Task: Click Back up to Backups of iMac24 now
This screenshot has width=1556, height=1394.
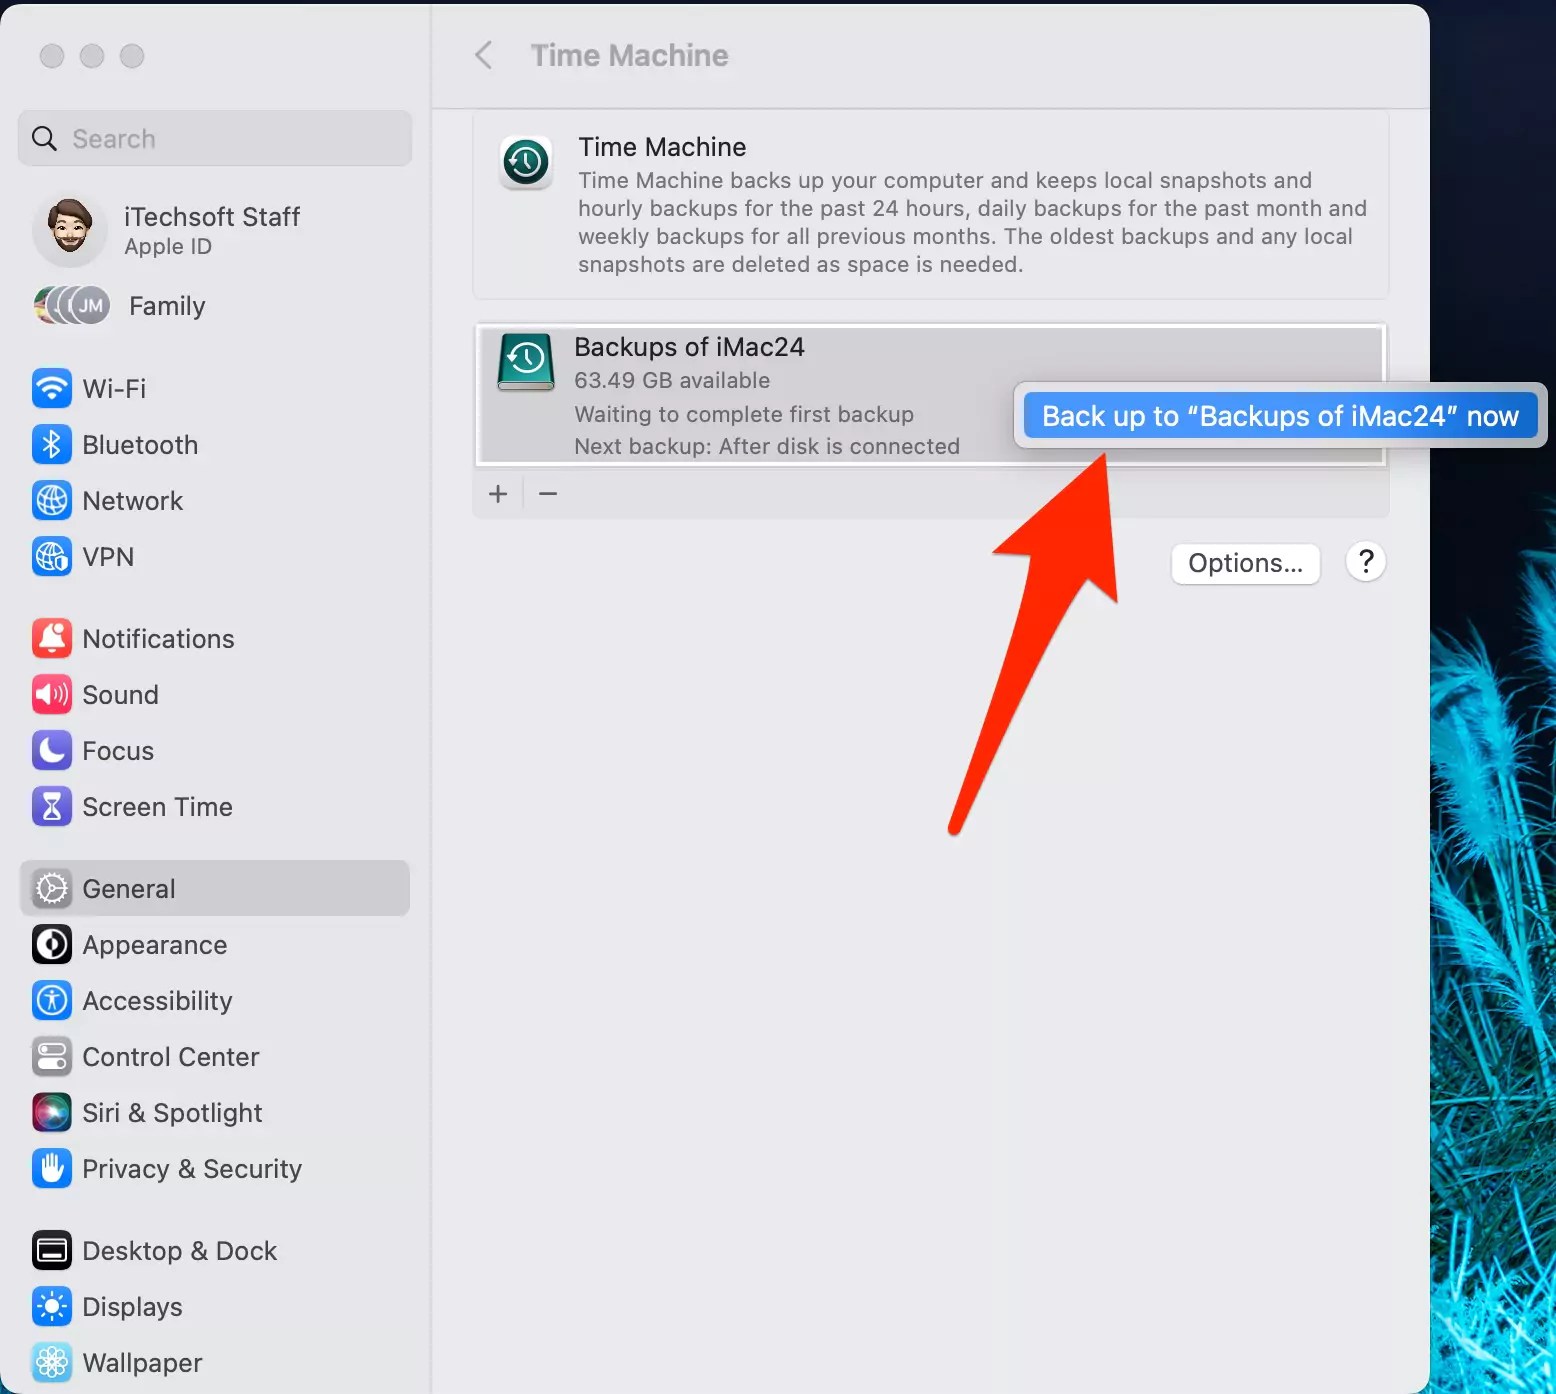Action: click(1280, 416)
